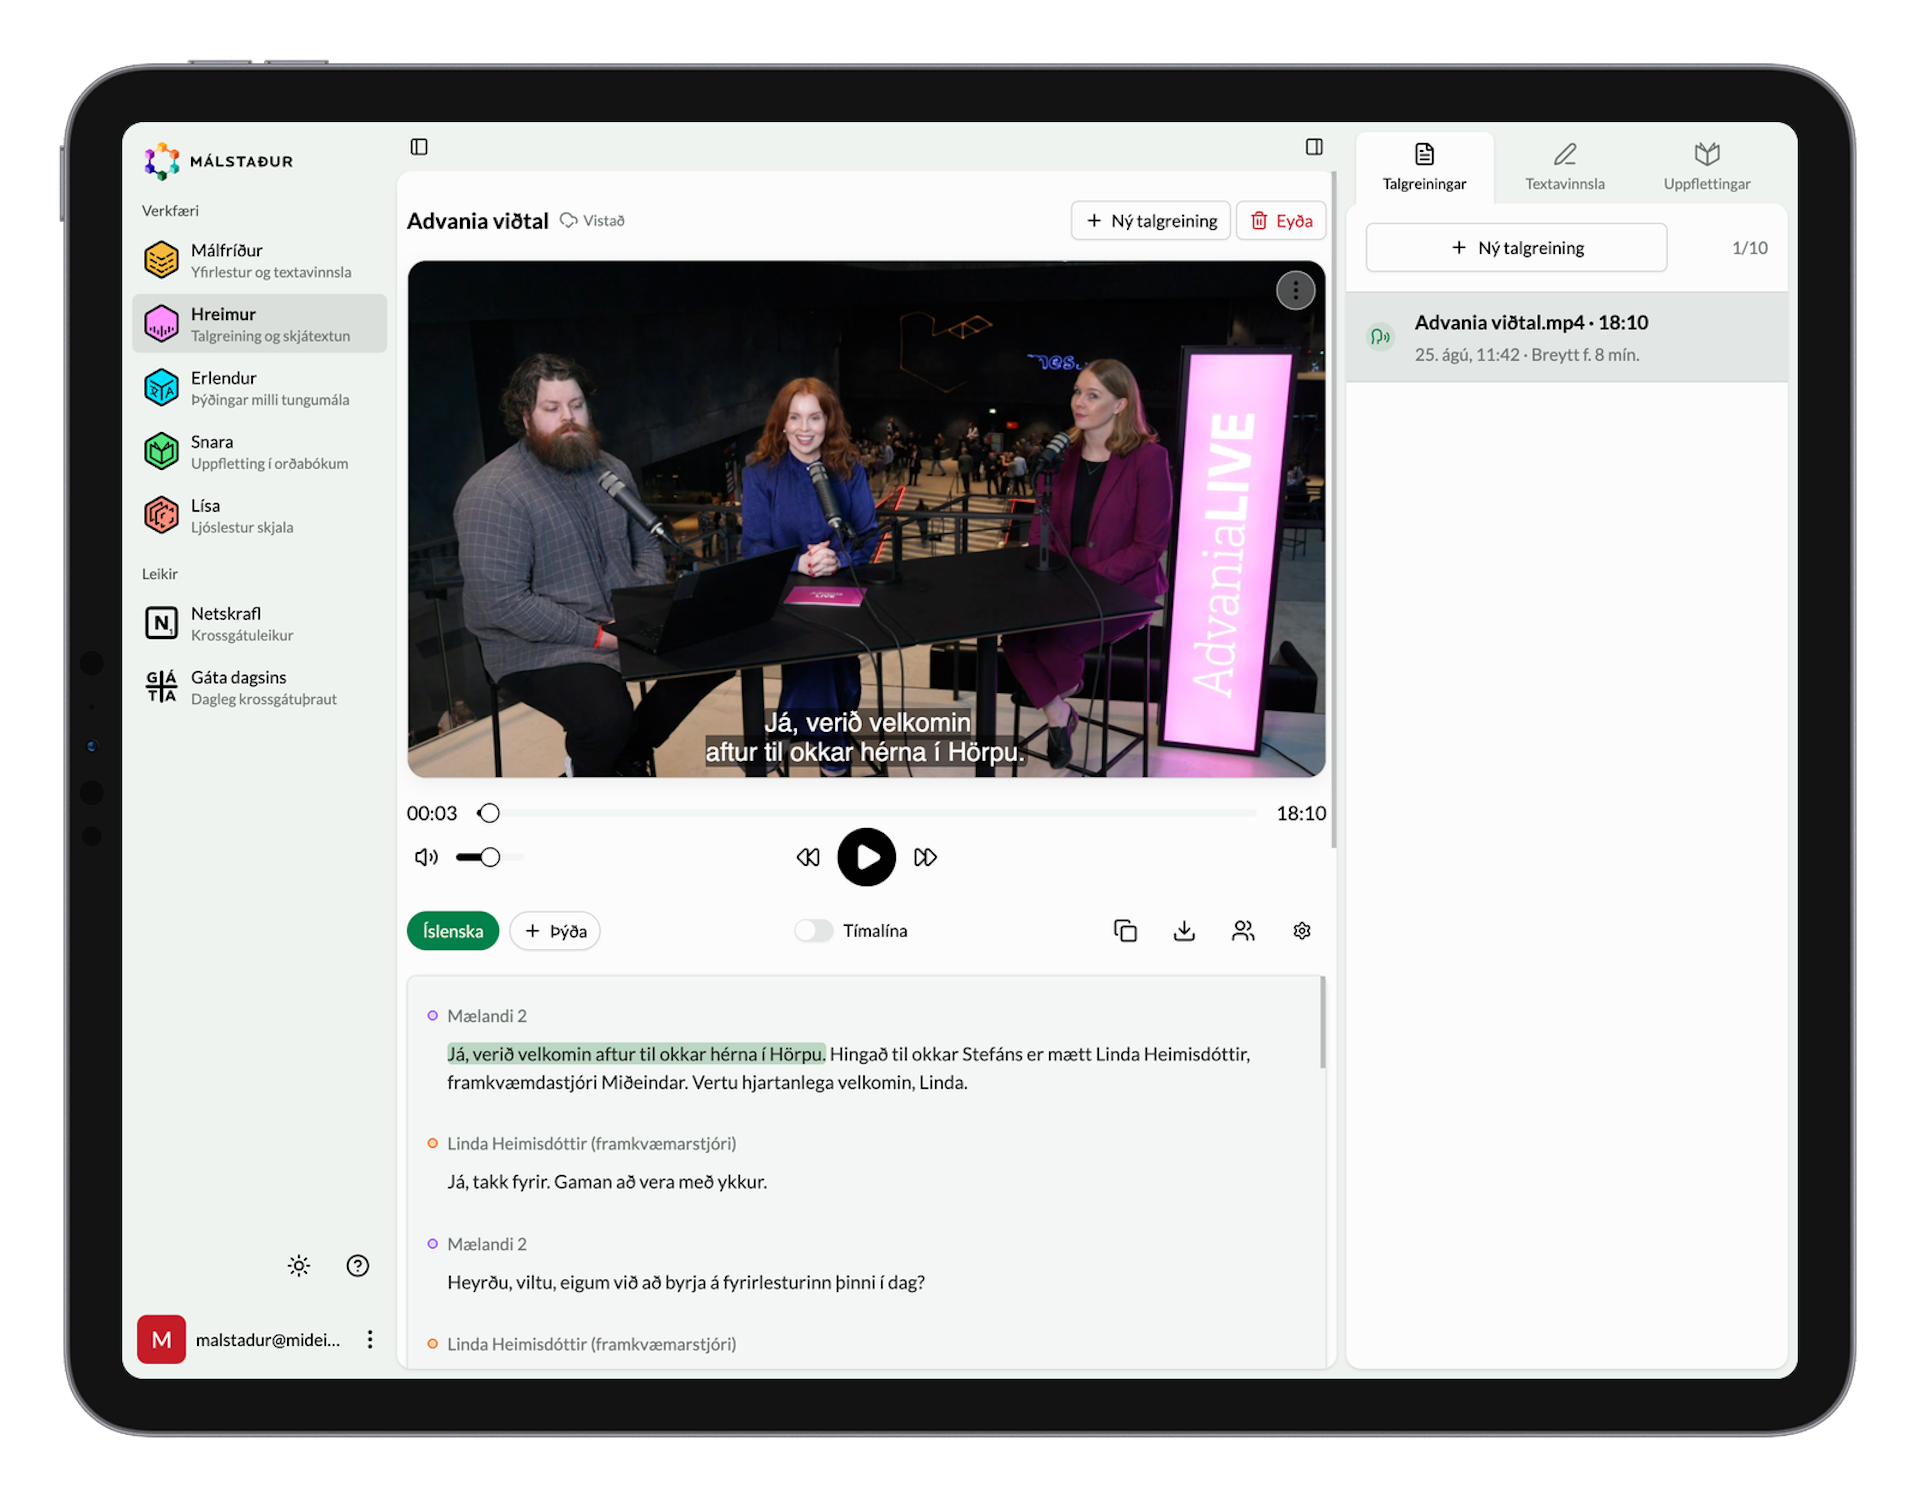Launch Netskrafl crossword game
This screenshot has width=1920, height=1501.
(259, 623)
